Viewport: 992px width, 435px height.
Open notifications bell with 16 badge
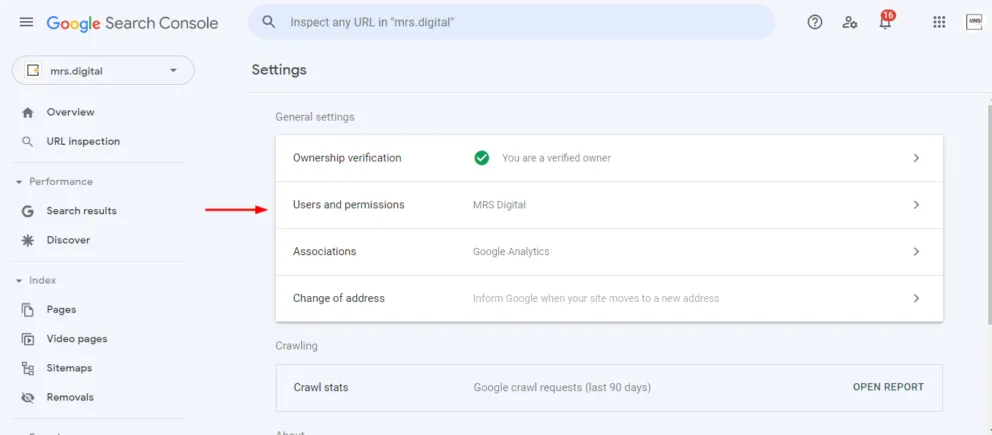[x=885, y=22]
